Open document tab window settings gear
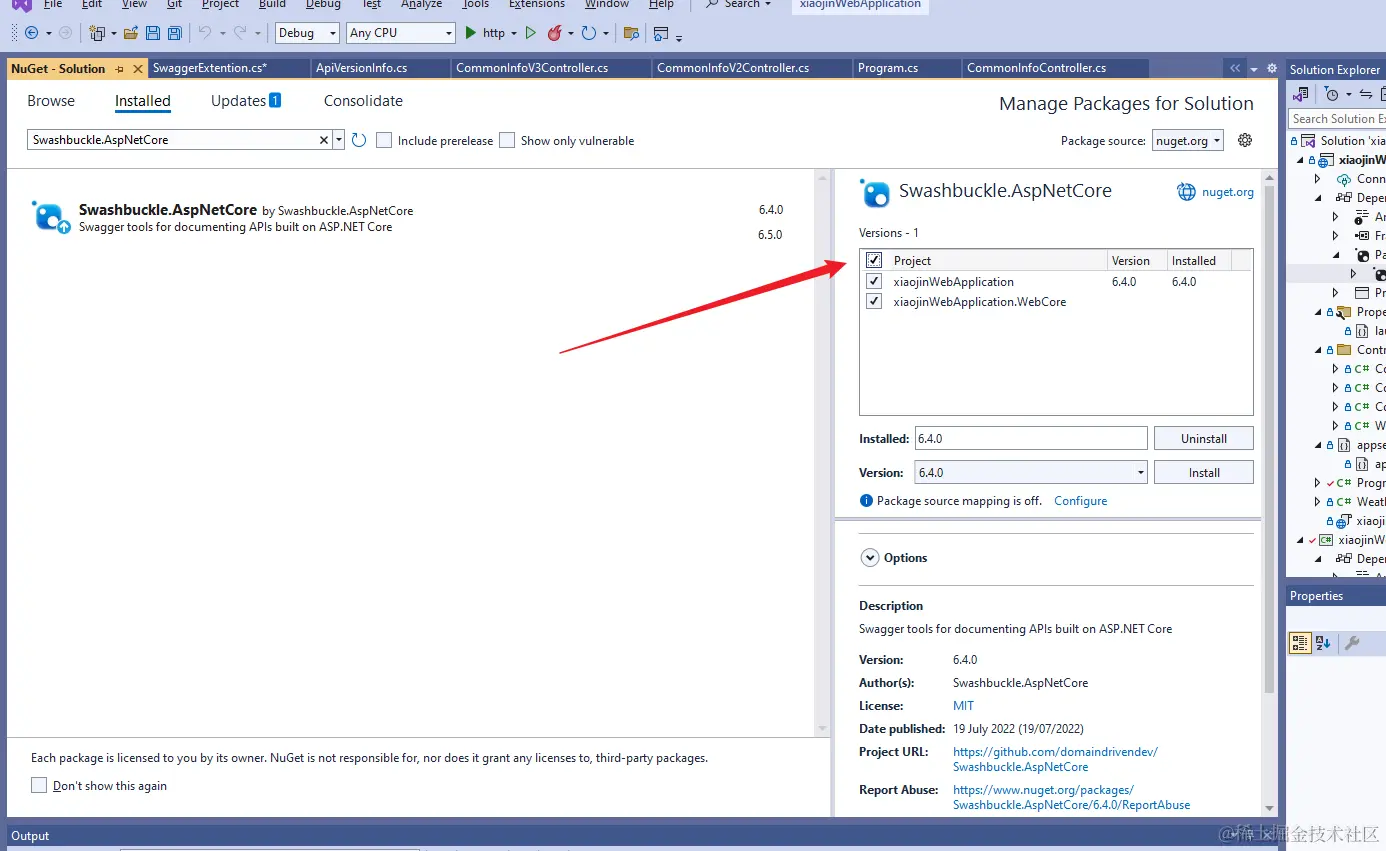The height and width of the screenshot is (851, 1386). 1272,68
